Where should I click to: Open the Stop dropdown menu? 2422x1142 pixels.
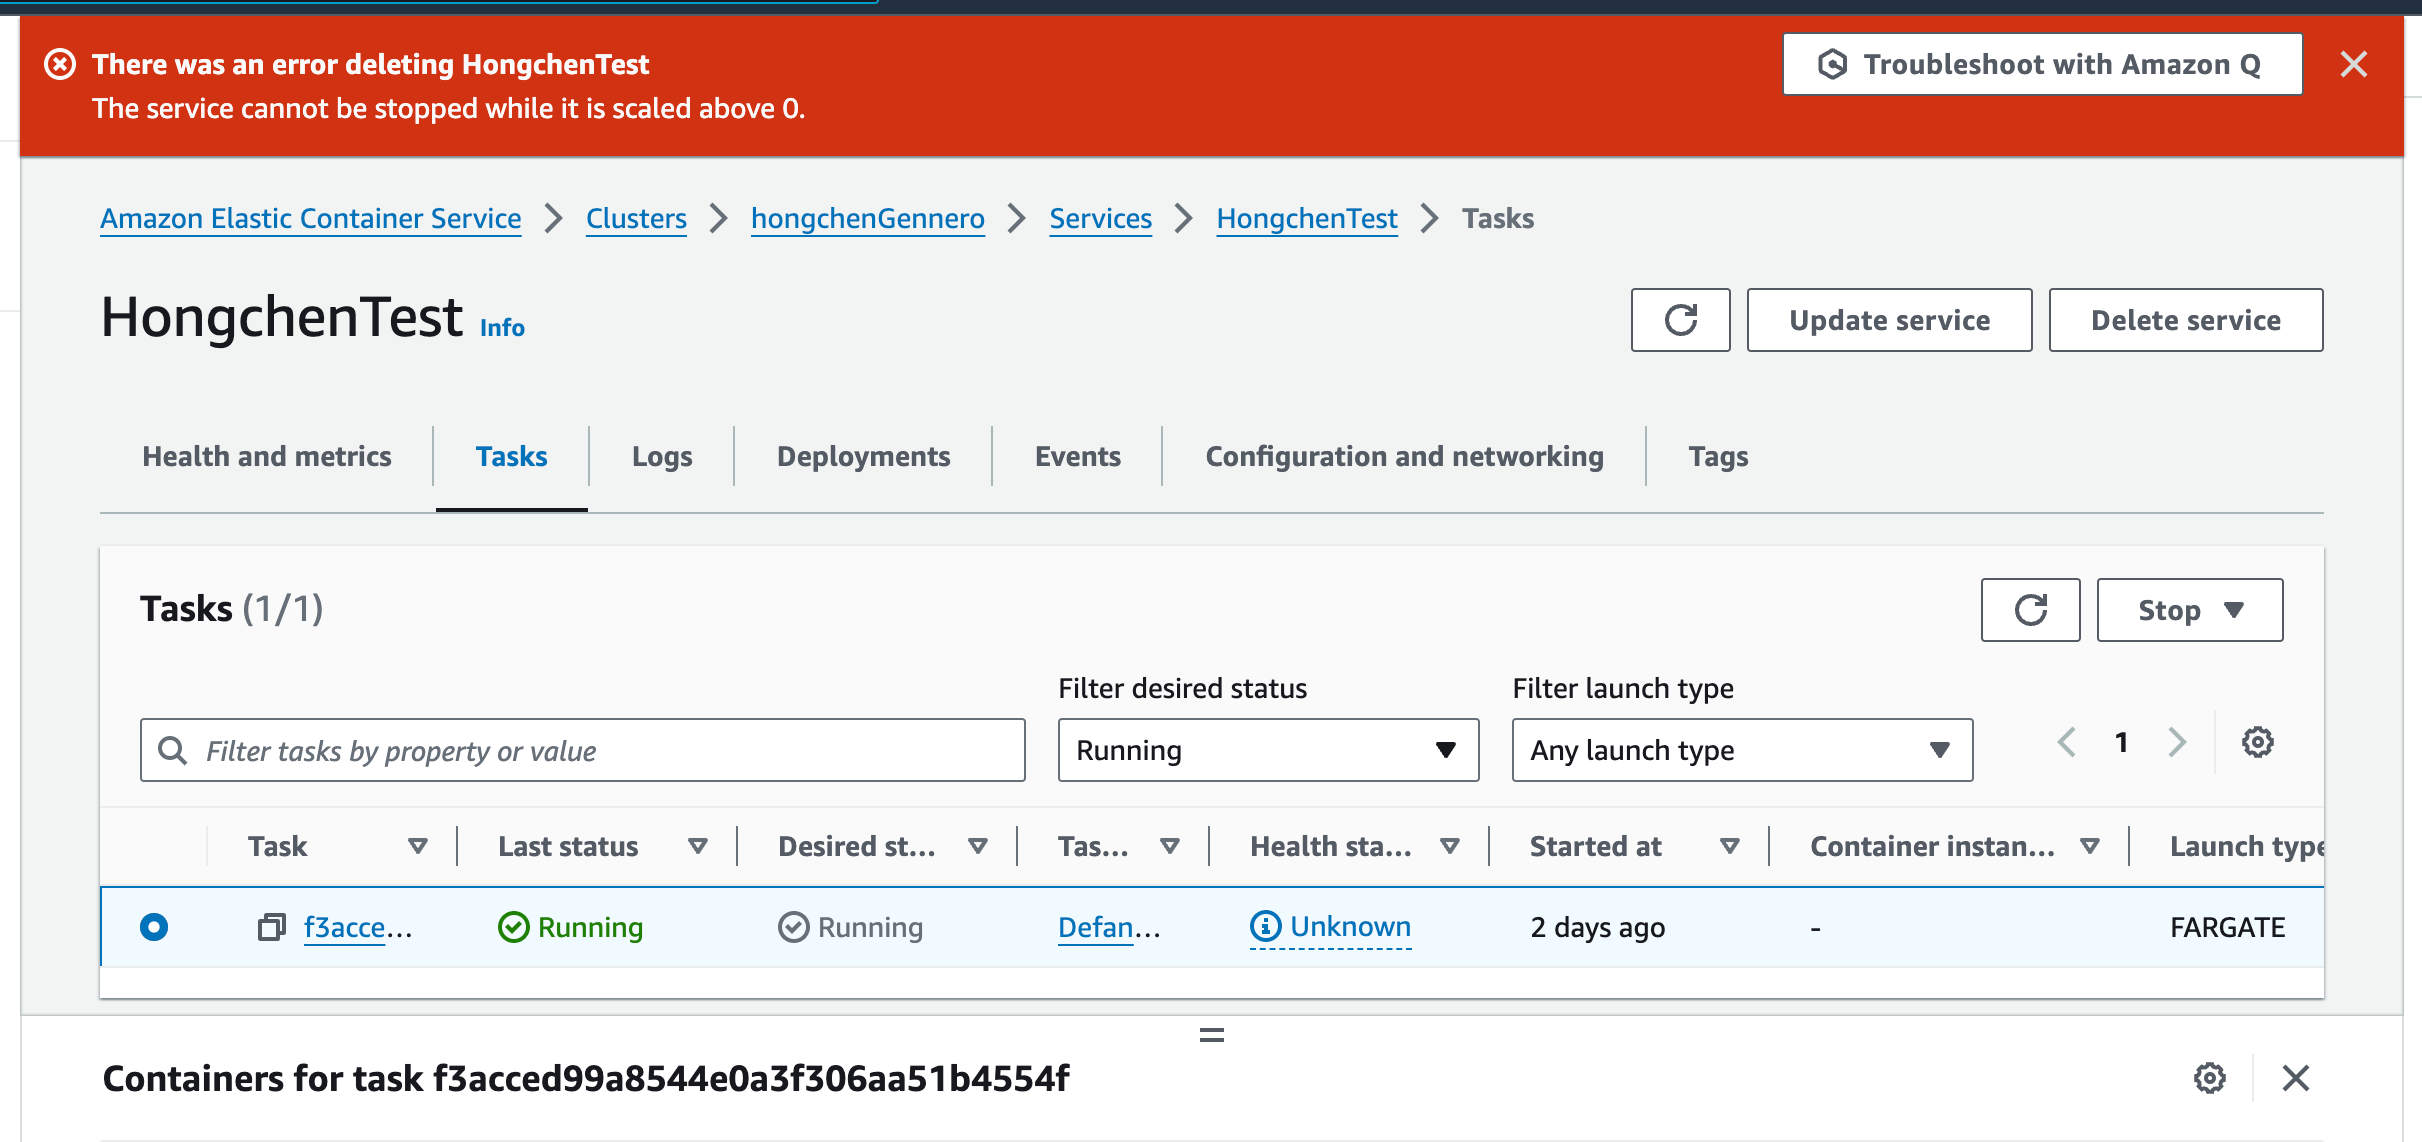pos(2189,610)
